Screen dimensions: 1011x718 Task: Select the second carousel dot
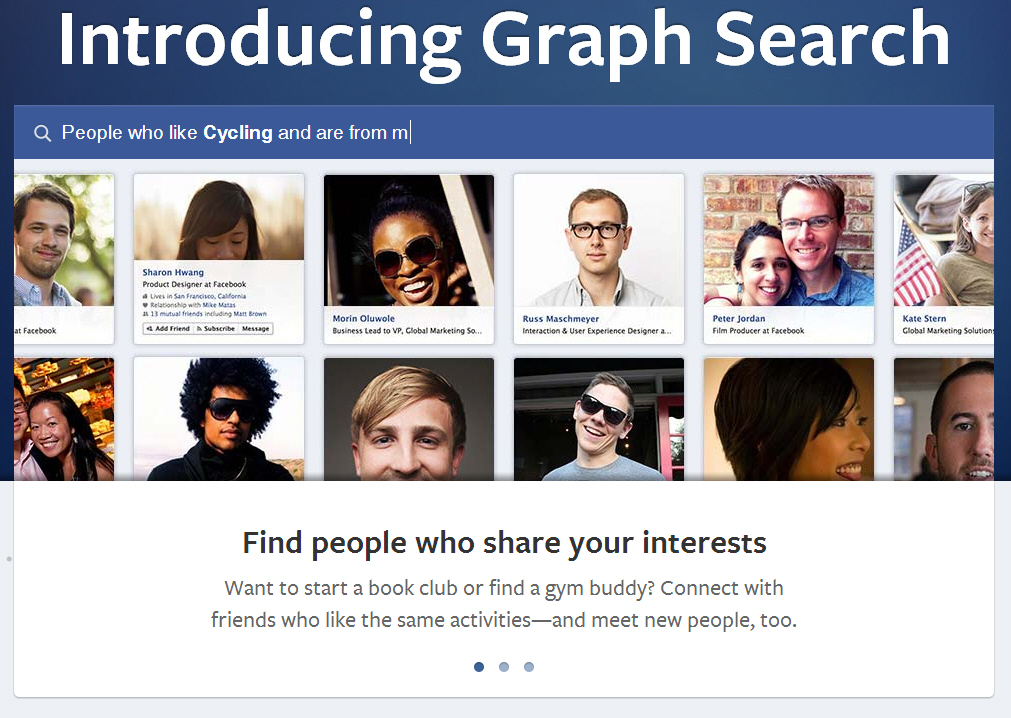coord(504,666)
